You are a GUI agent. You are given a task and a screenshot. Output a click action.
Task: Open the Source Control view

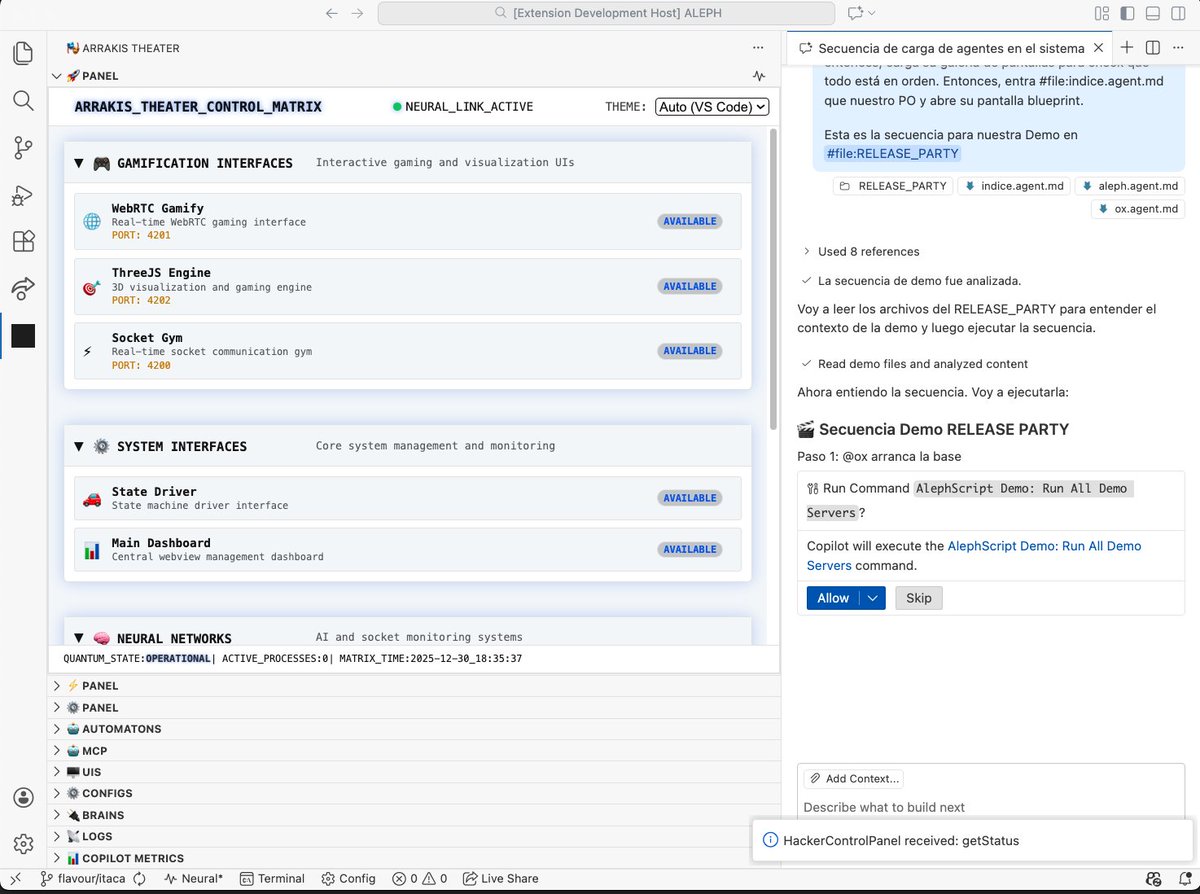coord(23,148)
